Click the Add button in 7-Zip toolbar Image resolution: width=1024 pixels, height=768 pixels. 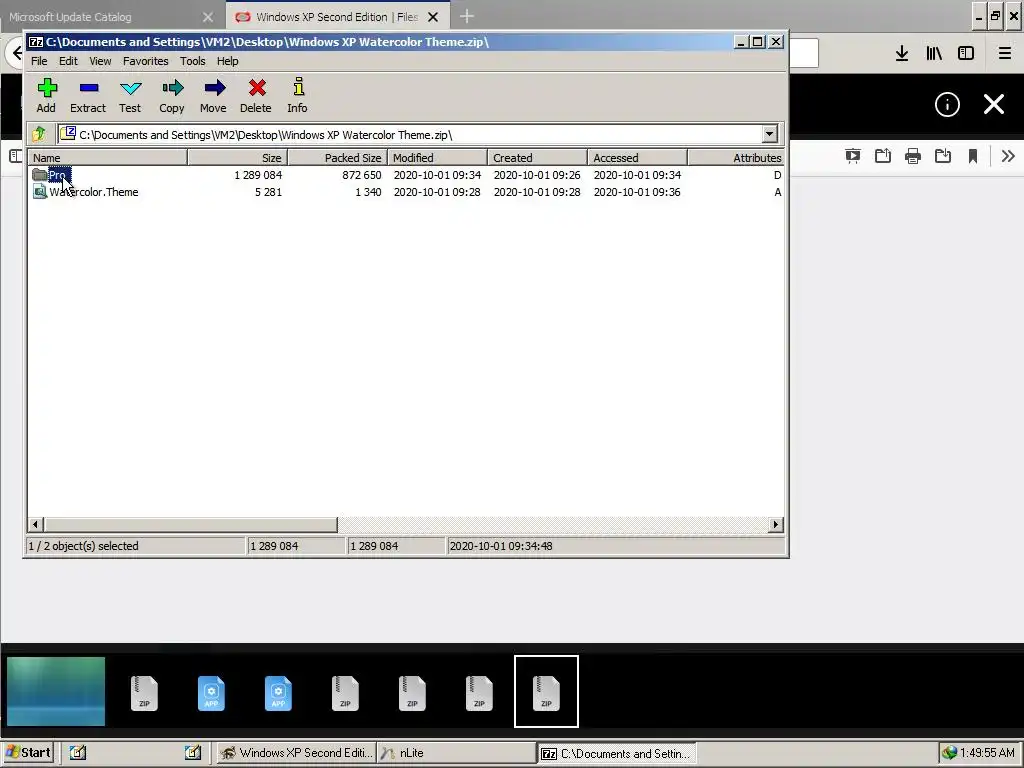(x=46, y=95)
